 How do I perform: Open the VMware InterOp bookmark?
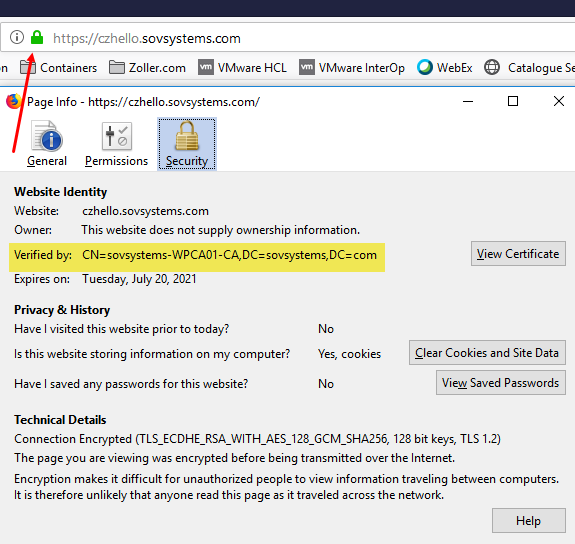pos(352,68)
